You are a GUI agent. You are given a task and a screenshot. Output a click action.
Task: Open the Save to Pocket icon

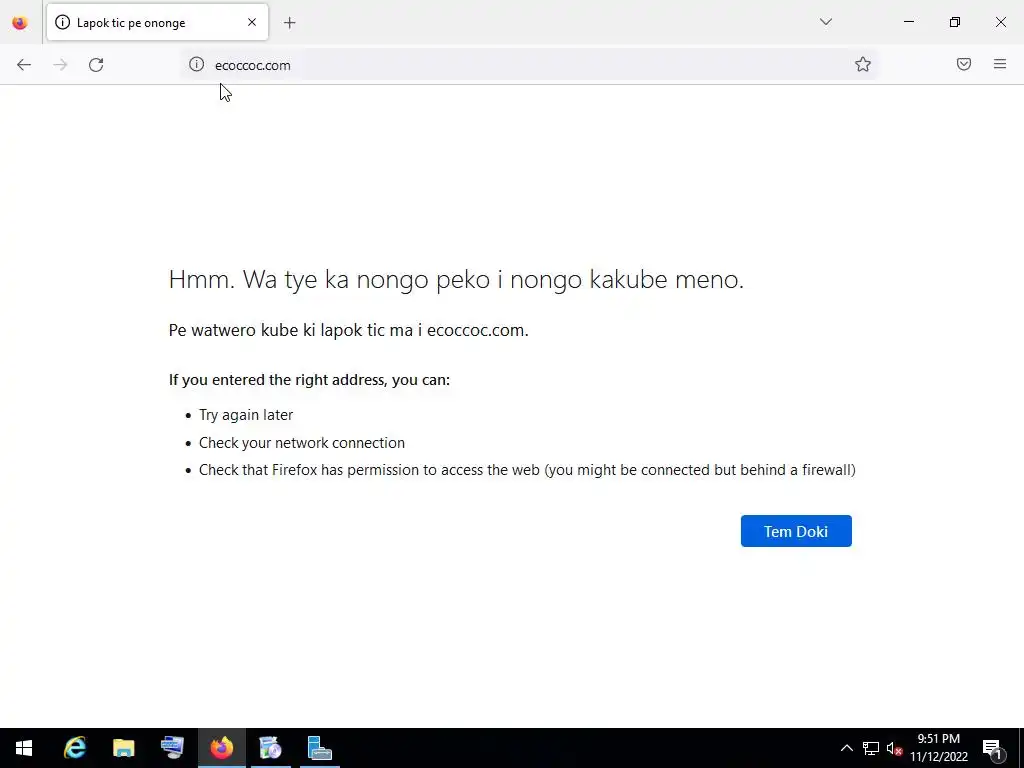[964, 64]
